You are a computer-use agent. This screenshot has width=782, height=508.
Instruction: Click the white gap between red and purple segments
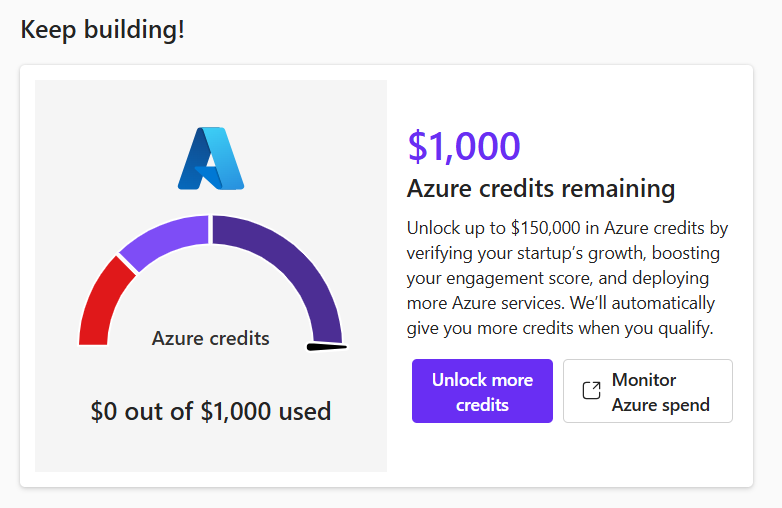click(x=128, y=264)
